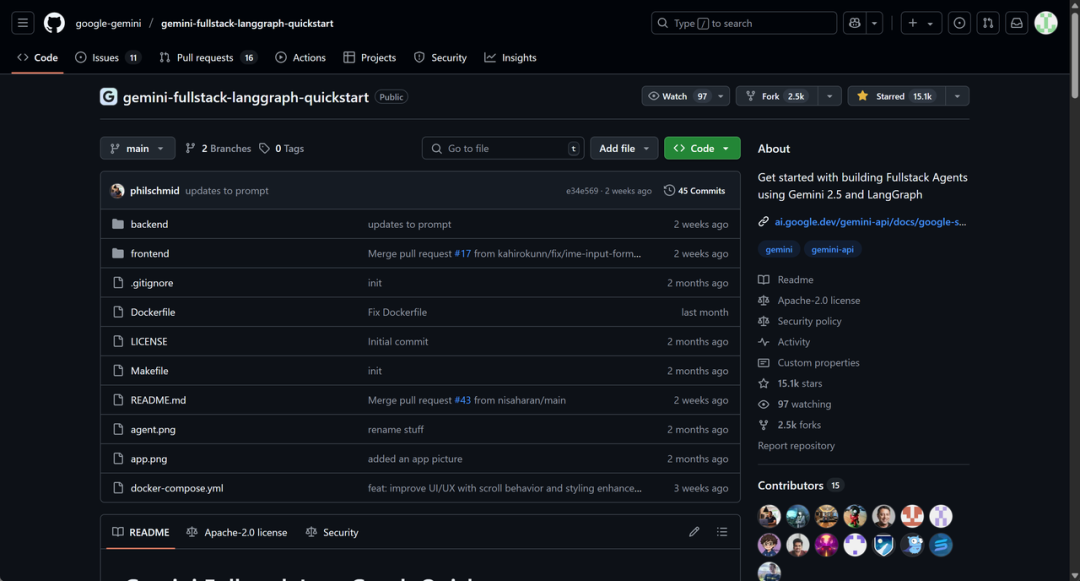Select the Apache-2.0 license tab
This screenshot has width=1080, height=581.
[x=237, y=532]
